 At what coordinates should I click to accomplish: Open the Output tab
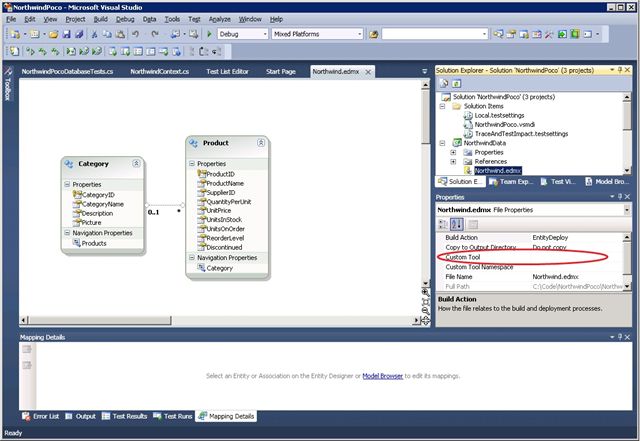point(80,416)
